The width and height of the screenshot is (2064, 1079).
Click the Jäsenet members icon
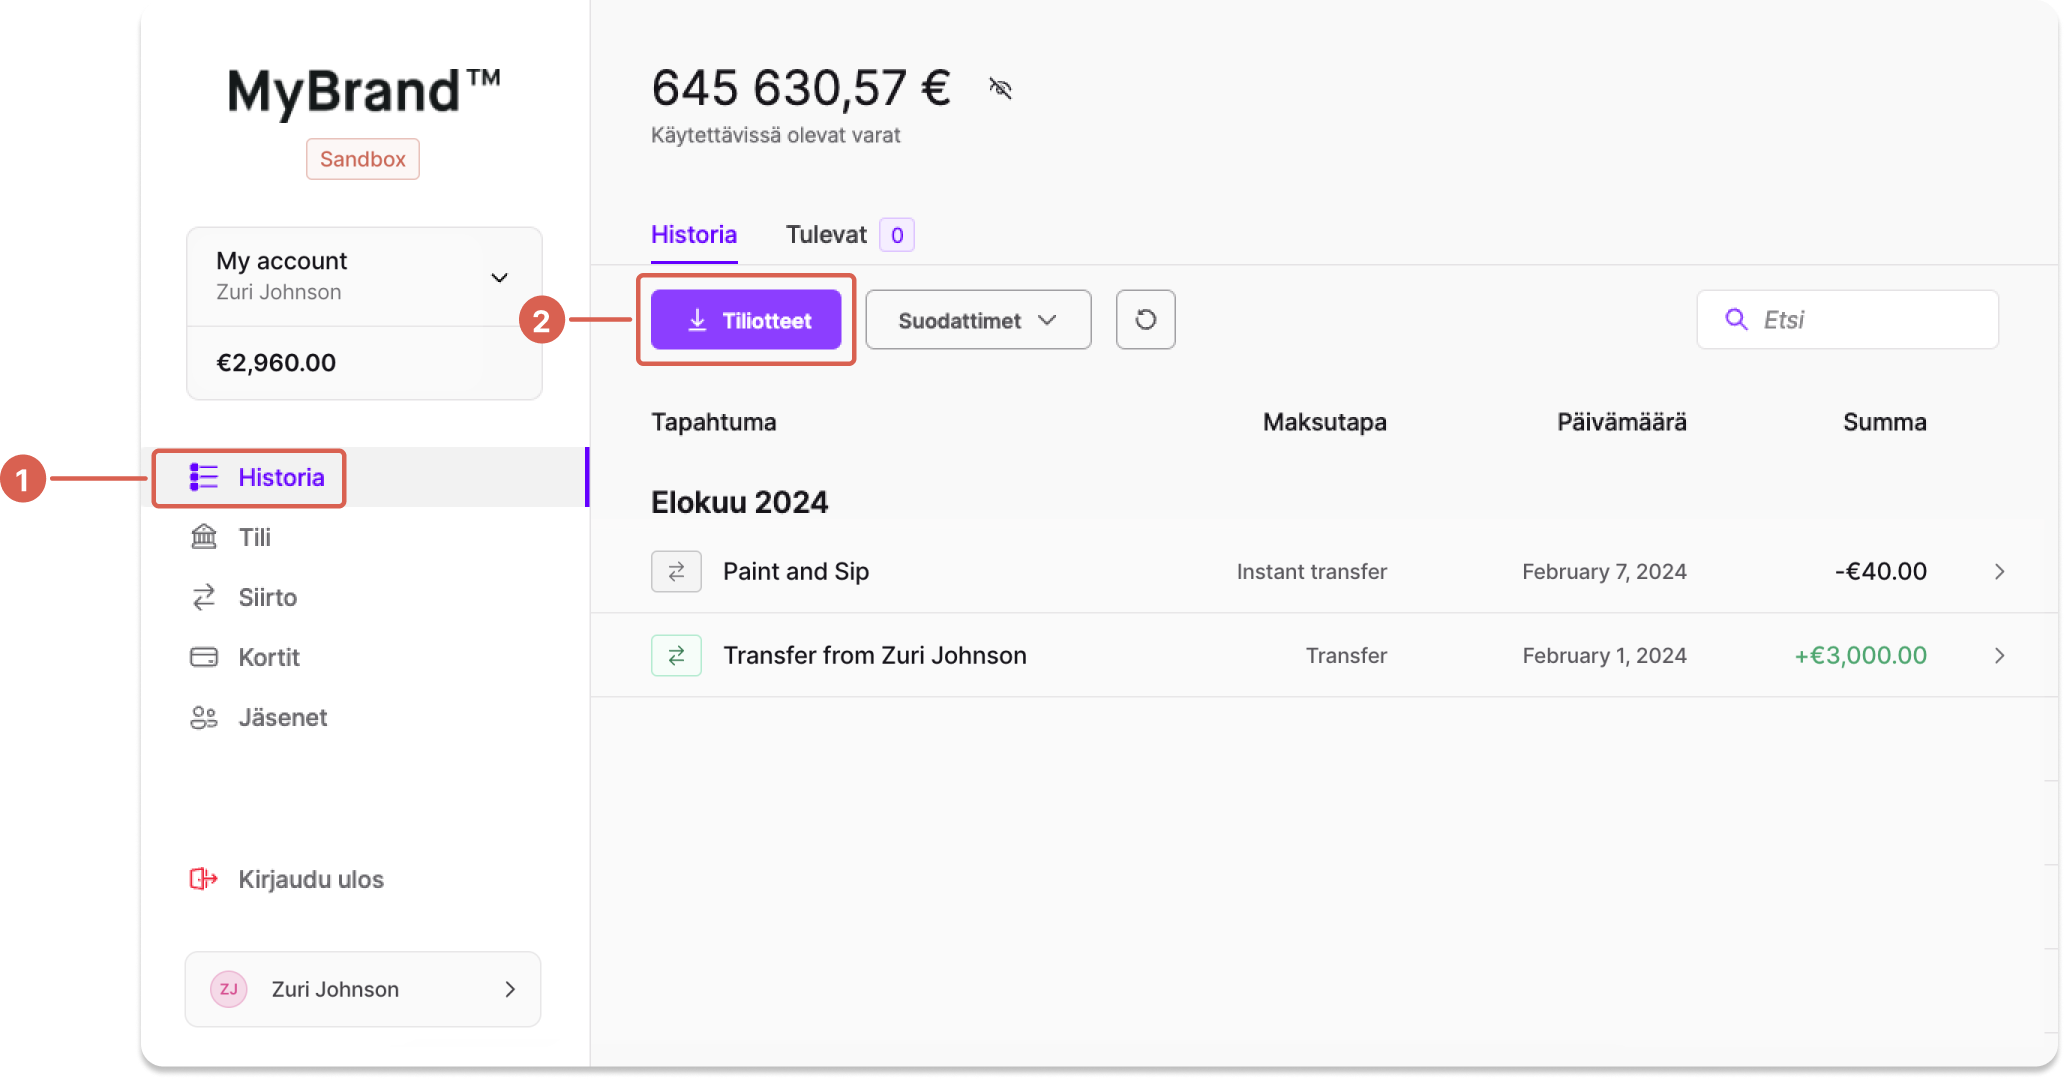coord(204,717)
